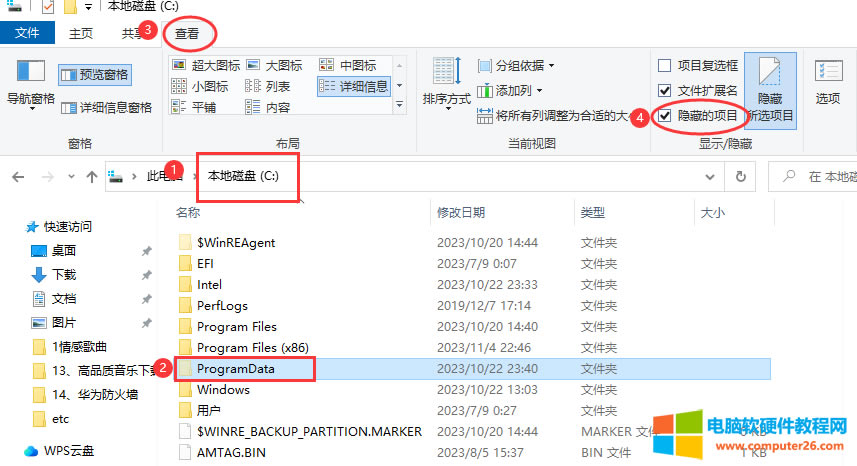The height and width of the screenshot is (466, 857).
Task: Open the 文件 File menu tab
Action: [x=27, y=33]
